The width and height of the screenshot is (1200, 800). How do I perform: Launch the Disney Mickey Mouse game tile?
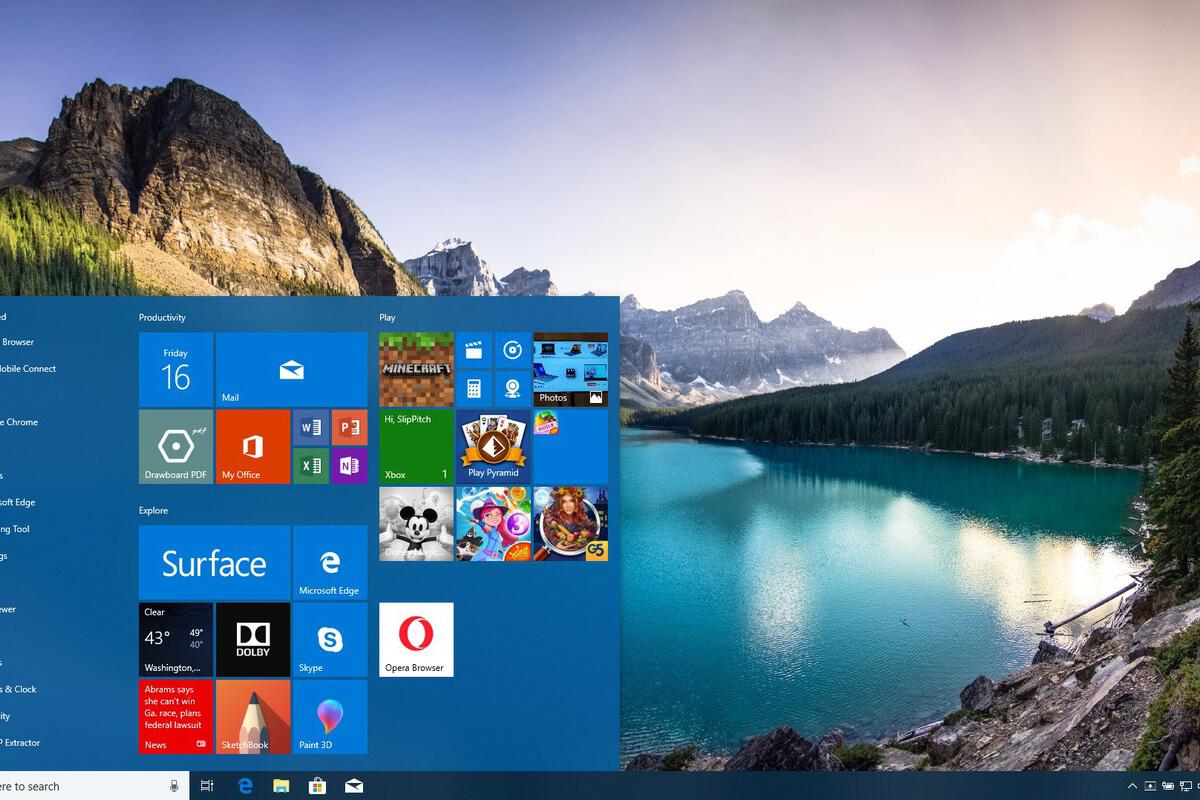(417, 524)
